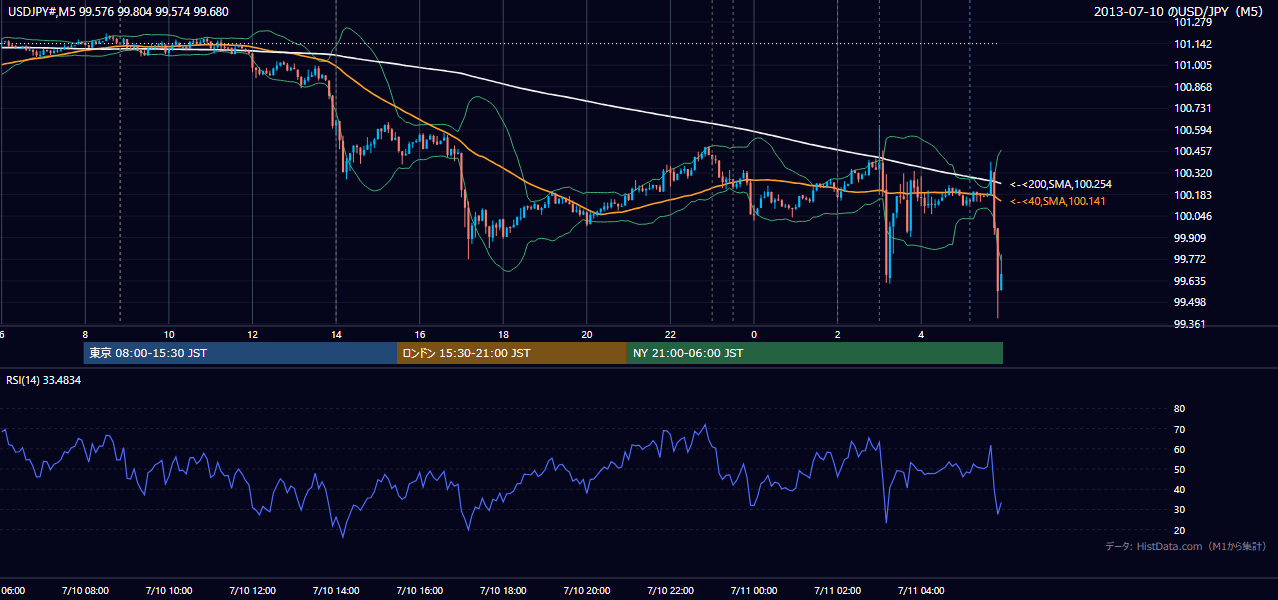Click price axis label 100.046
This screenshot has width=1278, height=600.
click(1194, 216)
